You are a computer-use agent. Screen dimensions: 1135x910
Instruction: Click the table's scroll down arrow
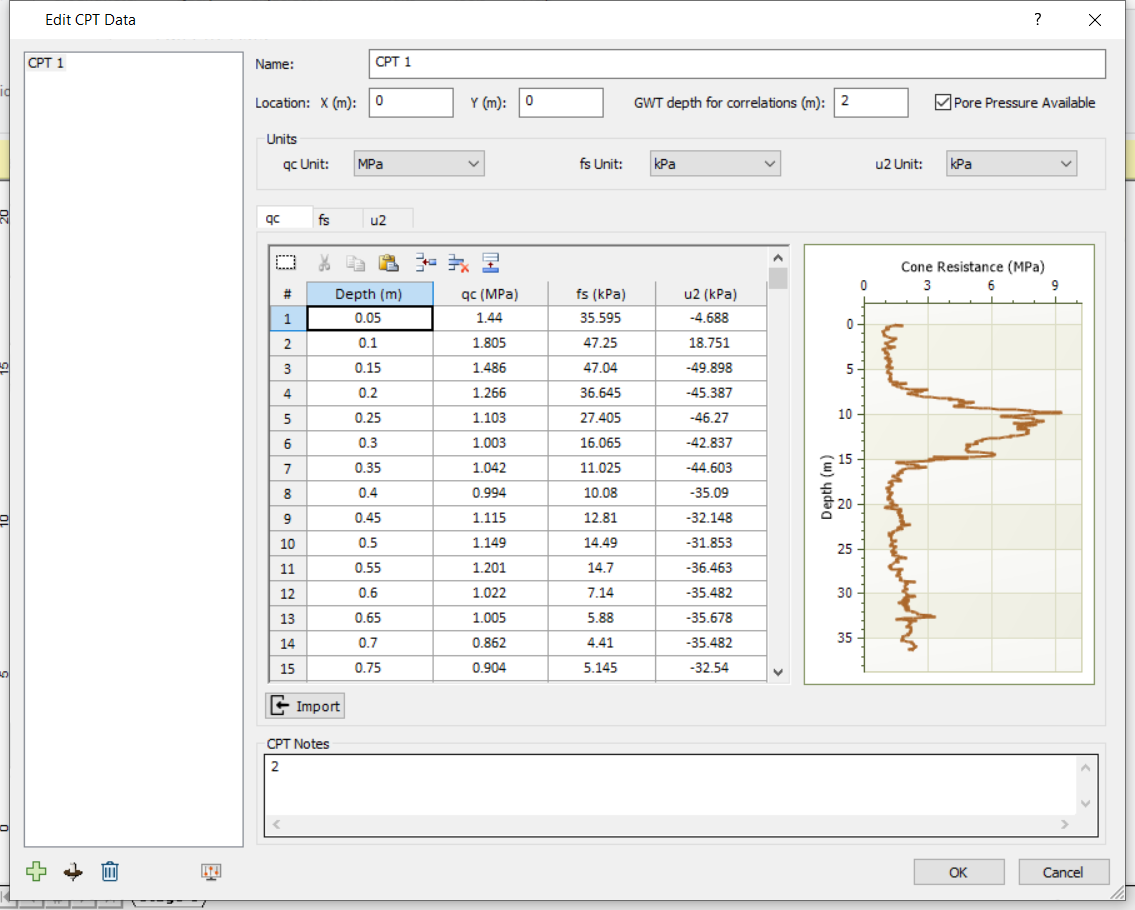(x=779, y=672)
